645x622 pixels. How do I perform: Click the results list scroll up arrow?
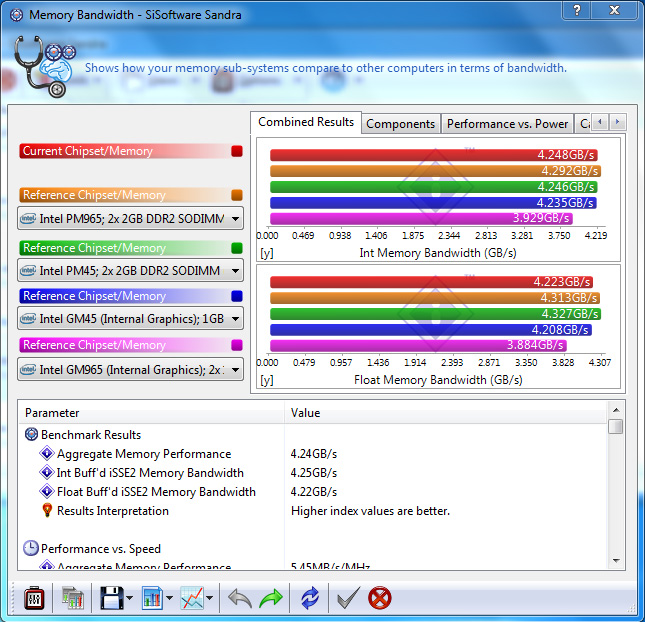(616, 410)
